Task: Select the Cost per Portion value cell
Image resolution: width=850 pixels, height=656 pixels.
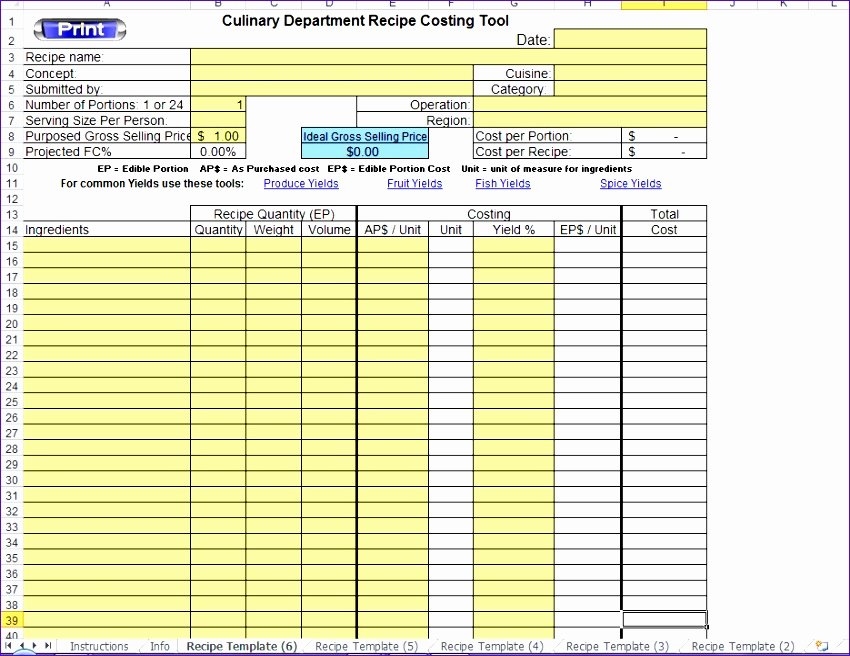Action: pyautogui.click(x=664, y=136)
